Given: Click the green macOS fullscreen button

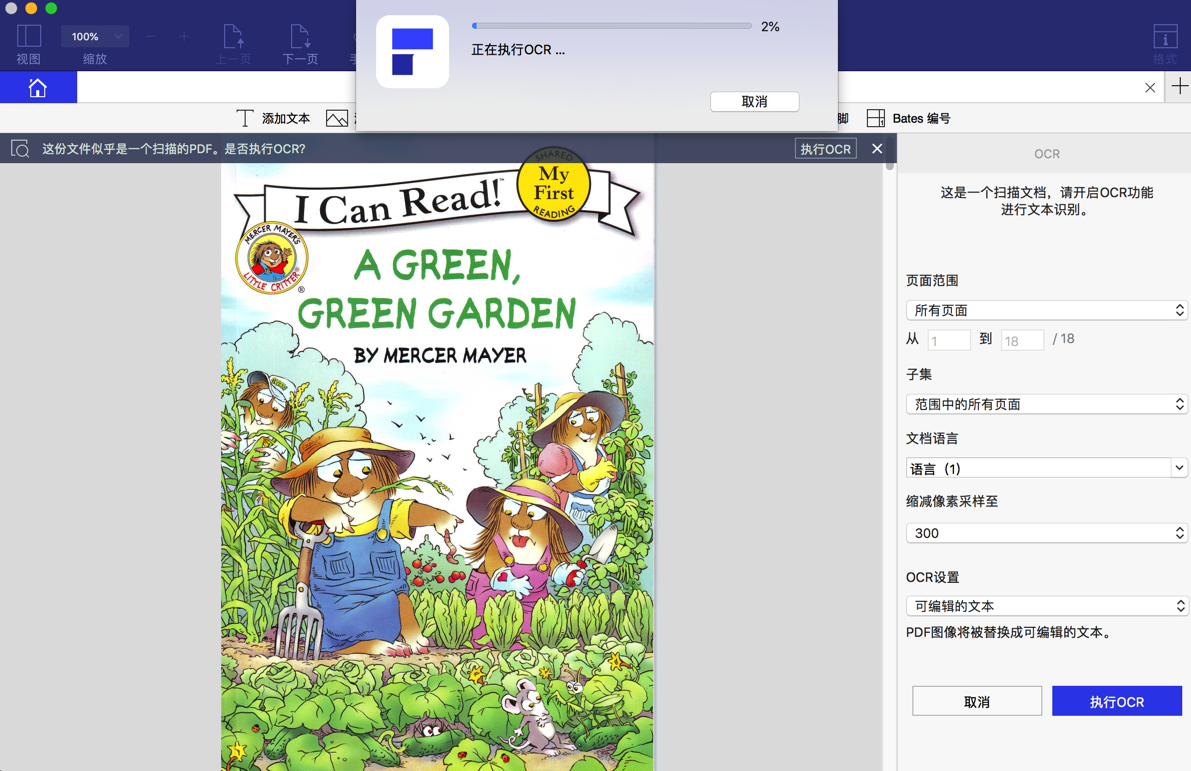Looking at the screenshot, I should [x=51, y=8].
